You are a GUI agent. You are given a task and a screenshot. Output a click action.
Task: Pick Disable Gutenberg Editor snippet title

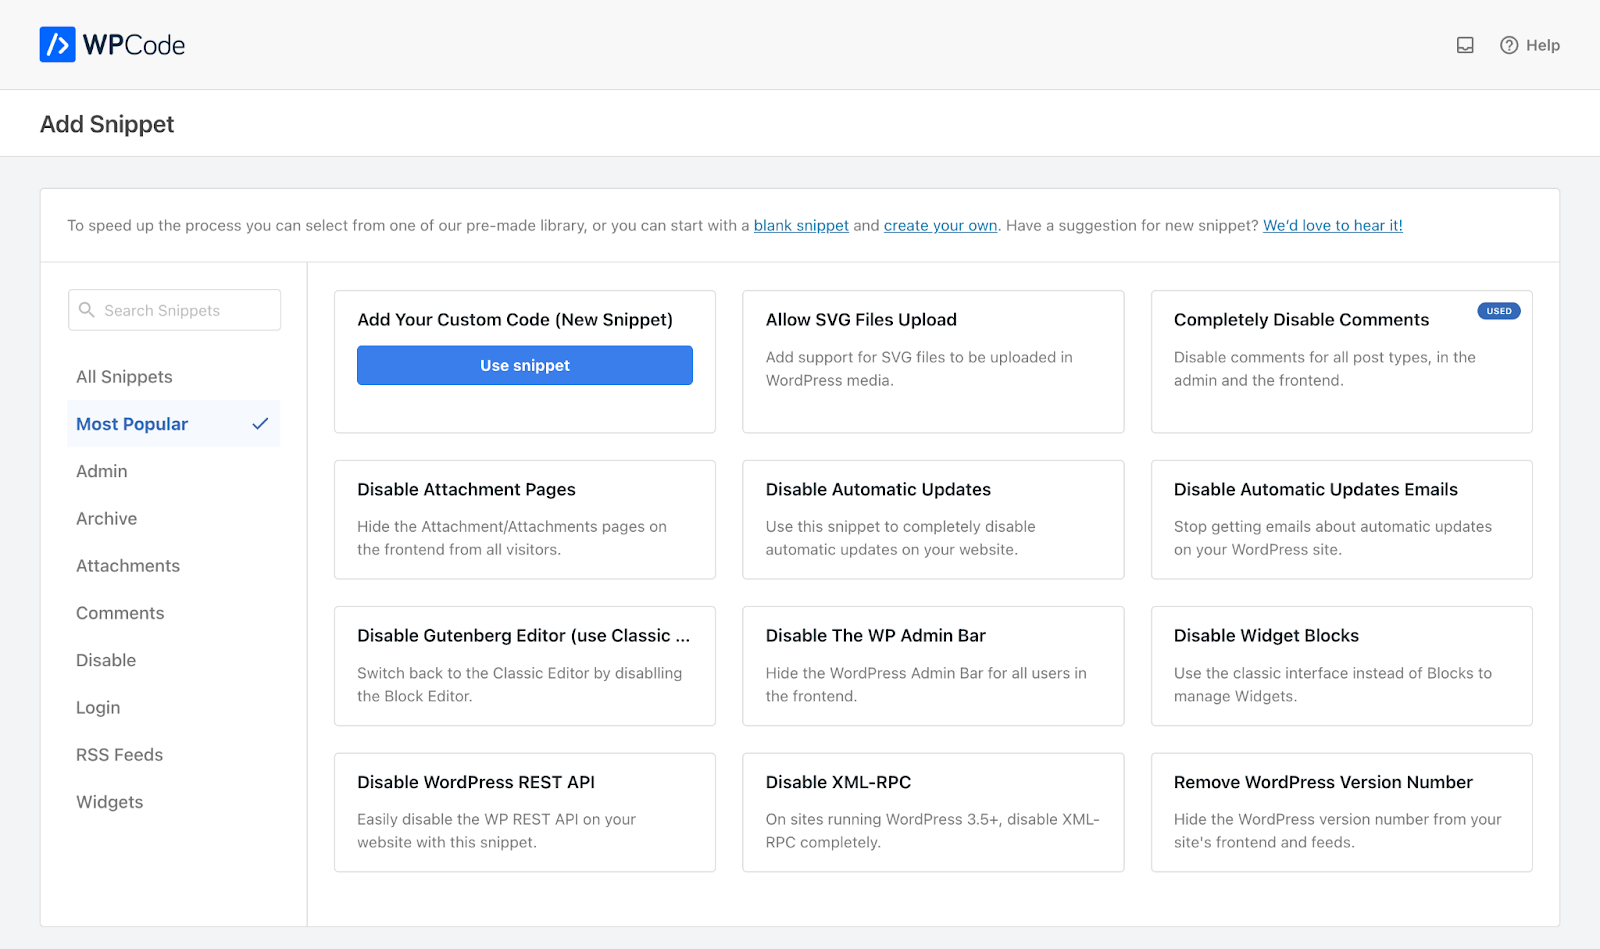pos(523,636)
